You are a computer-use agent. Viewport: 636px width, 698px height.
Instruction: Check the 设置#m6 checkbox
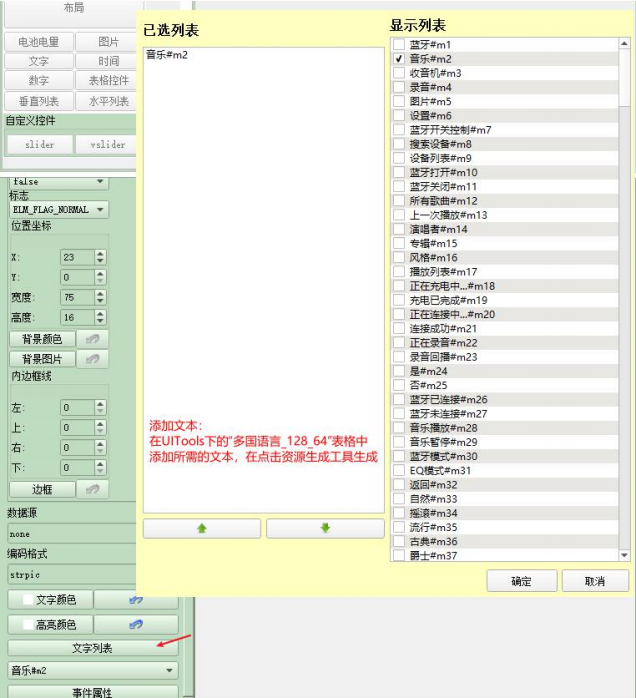[x=399, y=116]
